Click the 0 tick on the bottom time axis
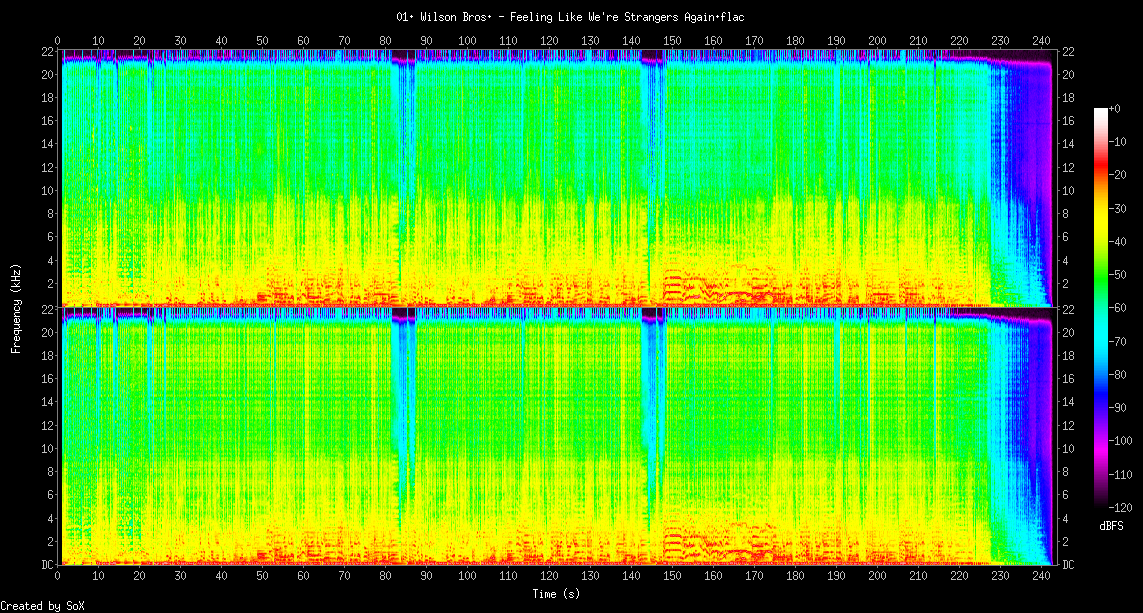This screenshot has width=1143, height=613. click(58, 577)
